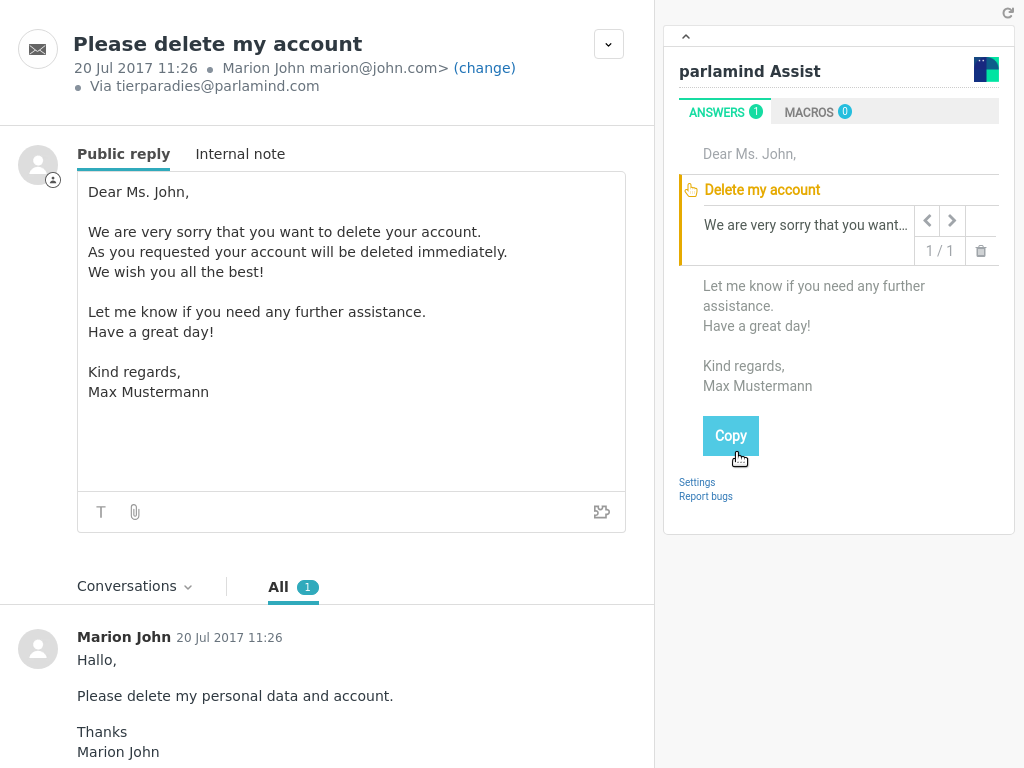The height and width of the screenshot is (768, 1024).
Task: Delete the suggested answer with trash icon
Action: [980, 251]
